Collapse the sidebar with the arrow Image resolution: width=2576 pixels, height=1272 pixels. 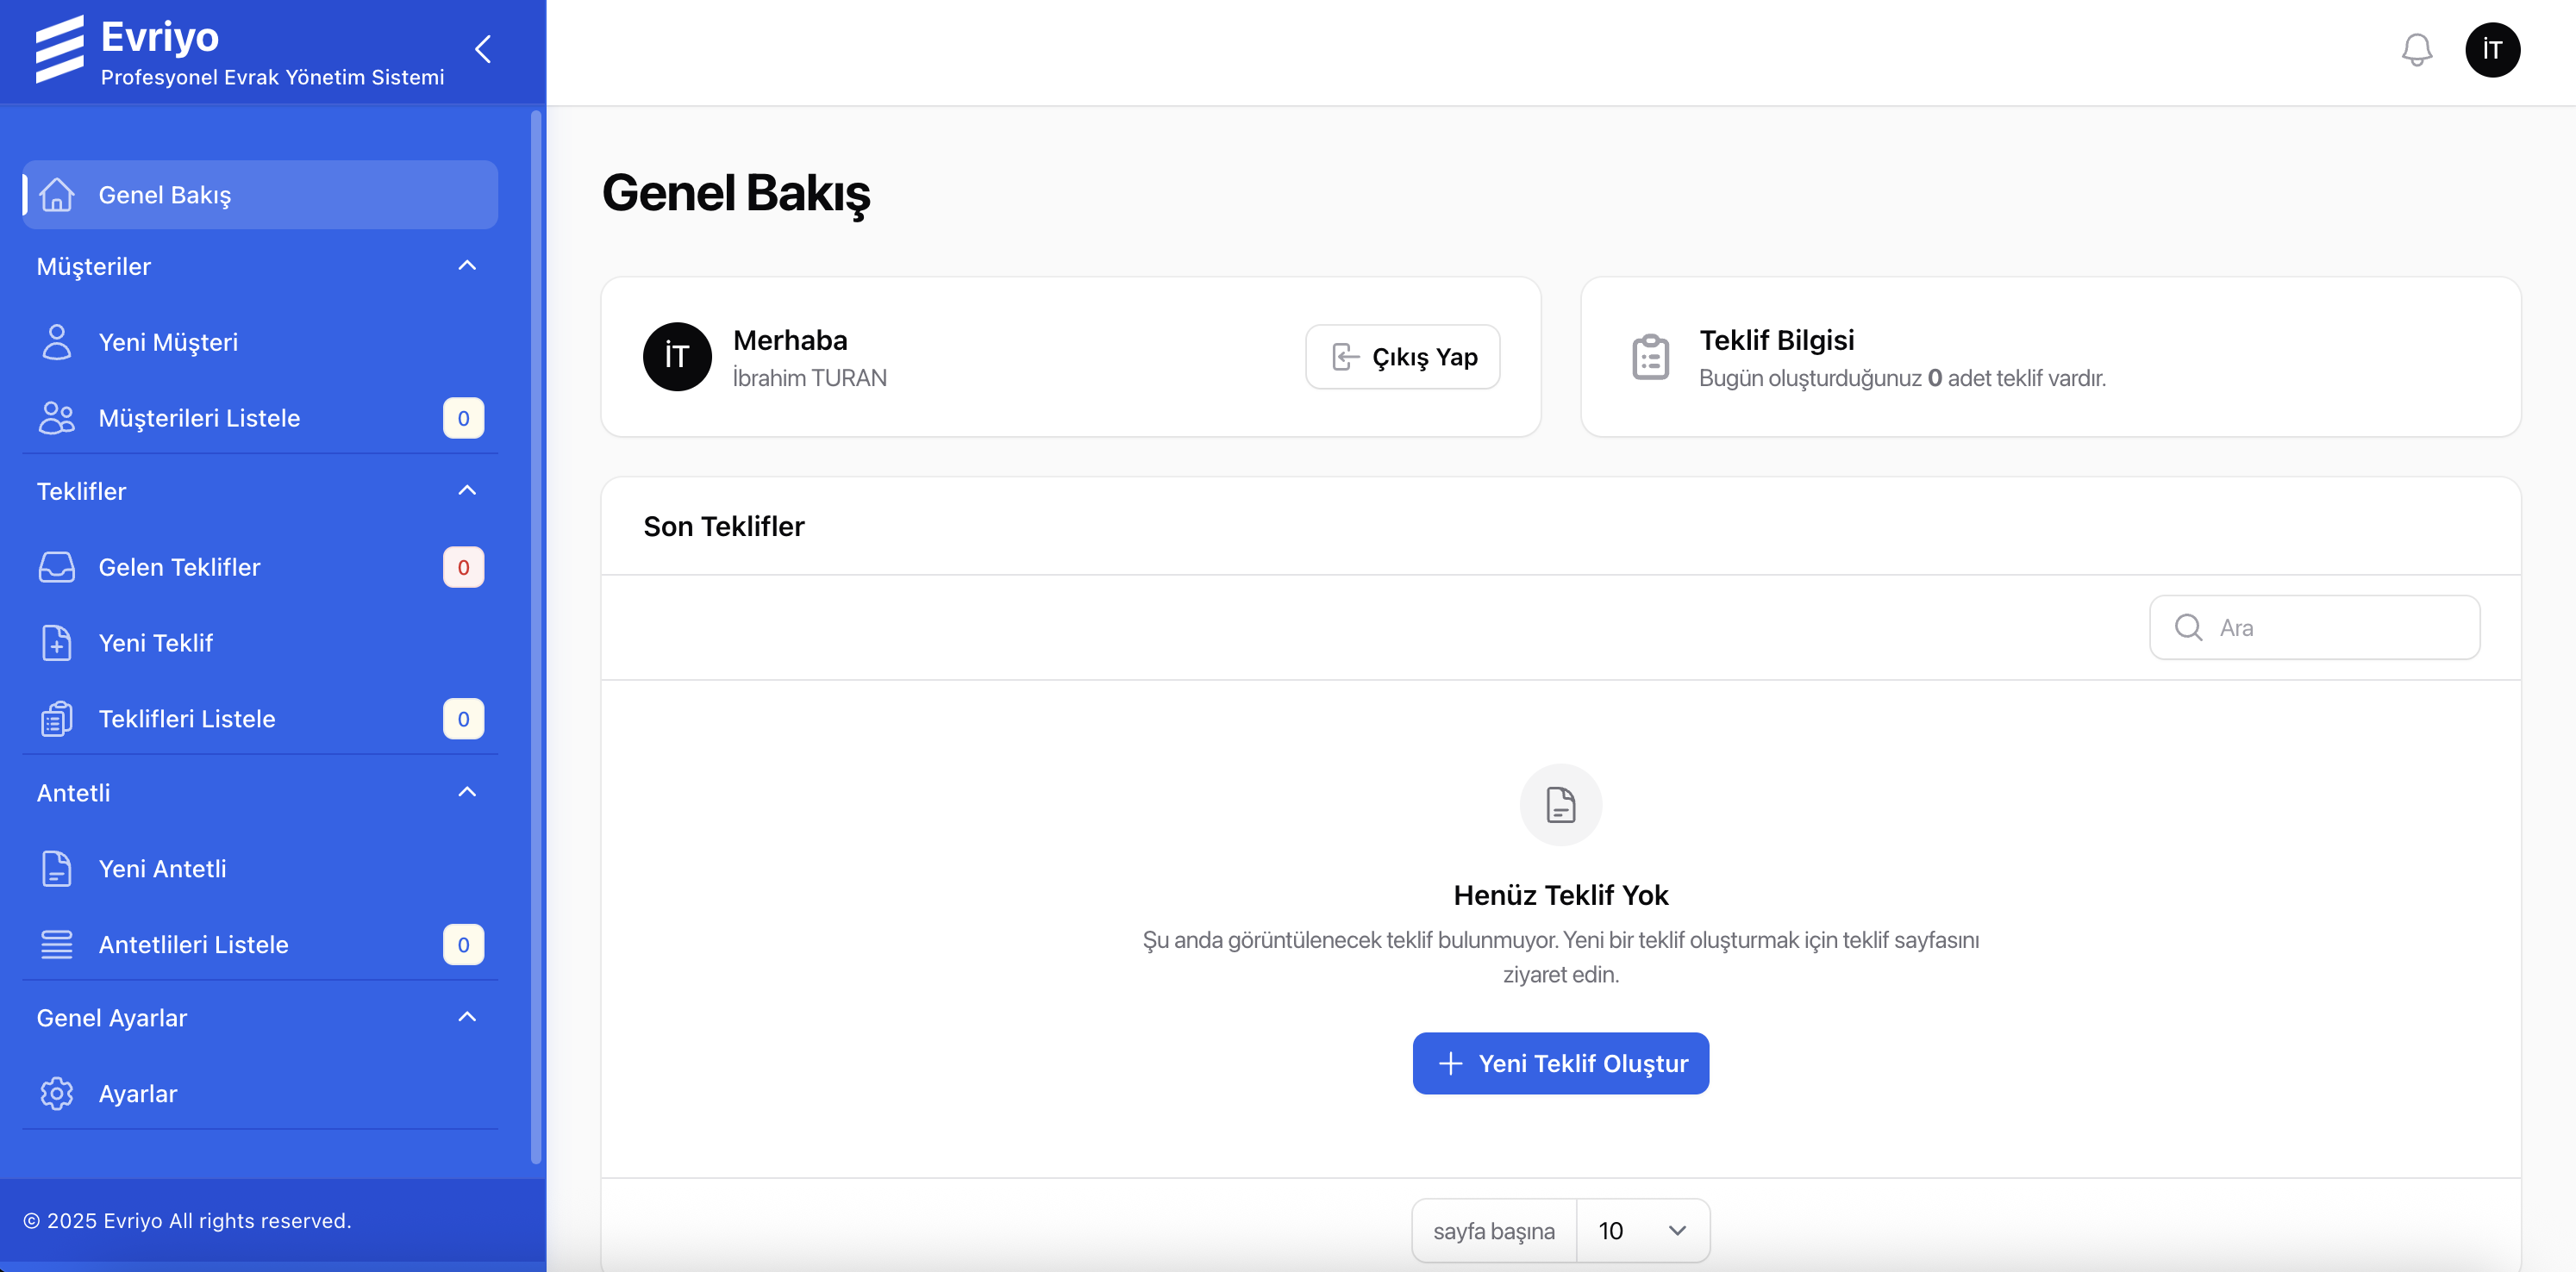tap(482, 49)
